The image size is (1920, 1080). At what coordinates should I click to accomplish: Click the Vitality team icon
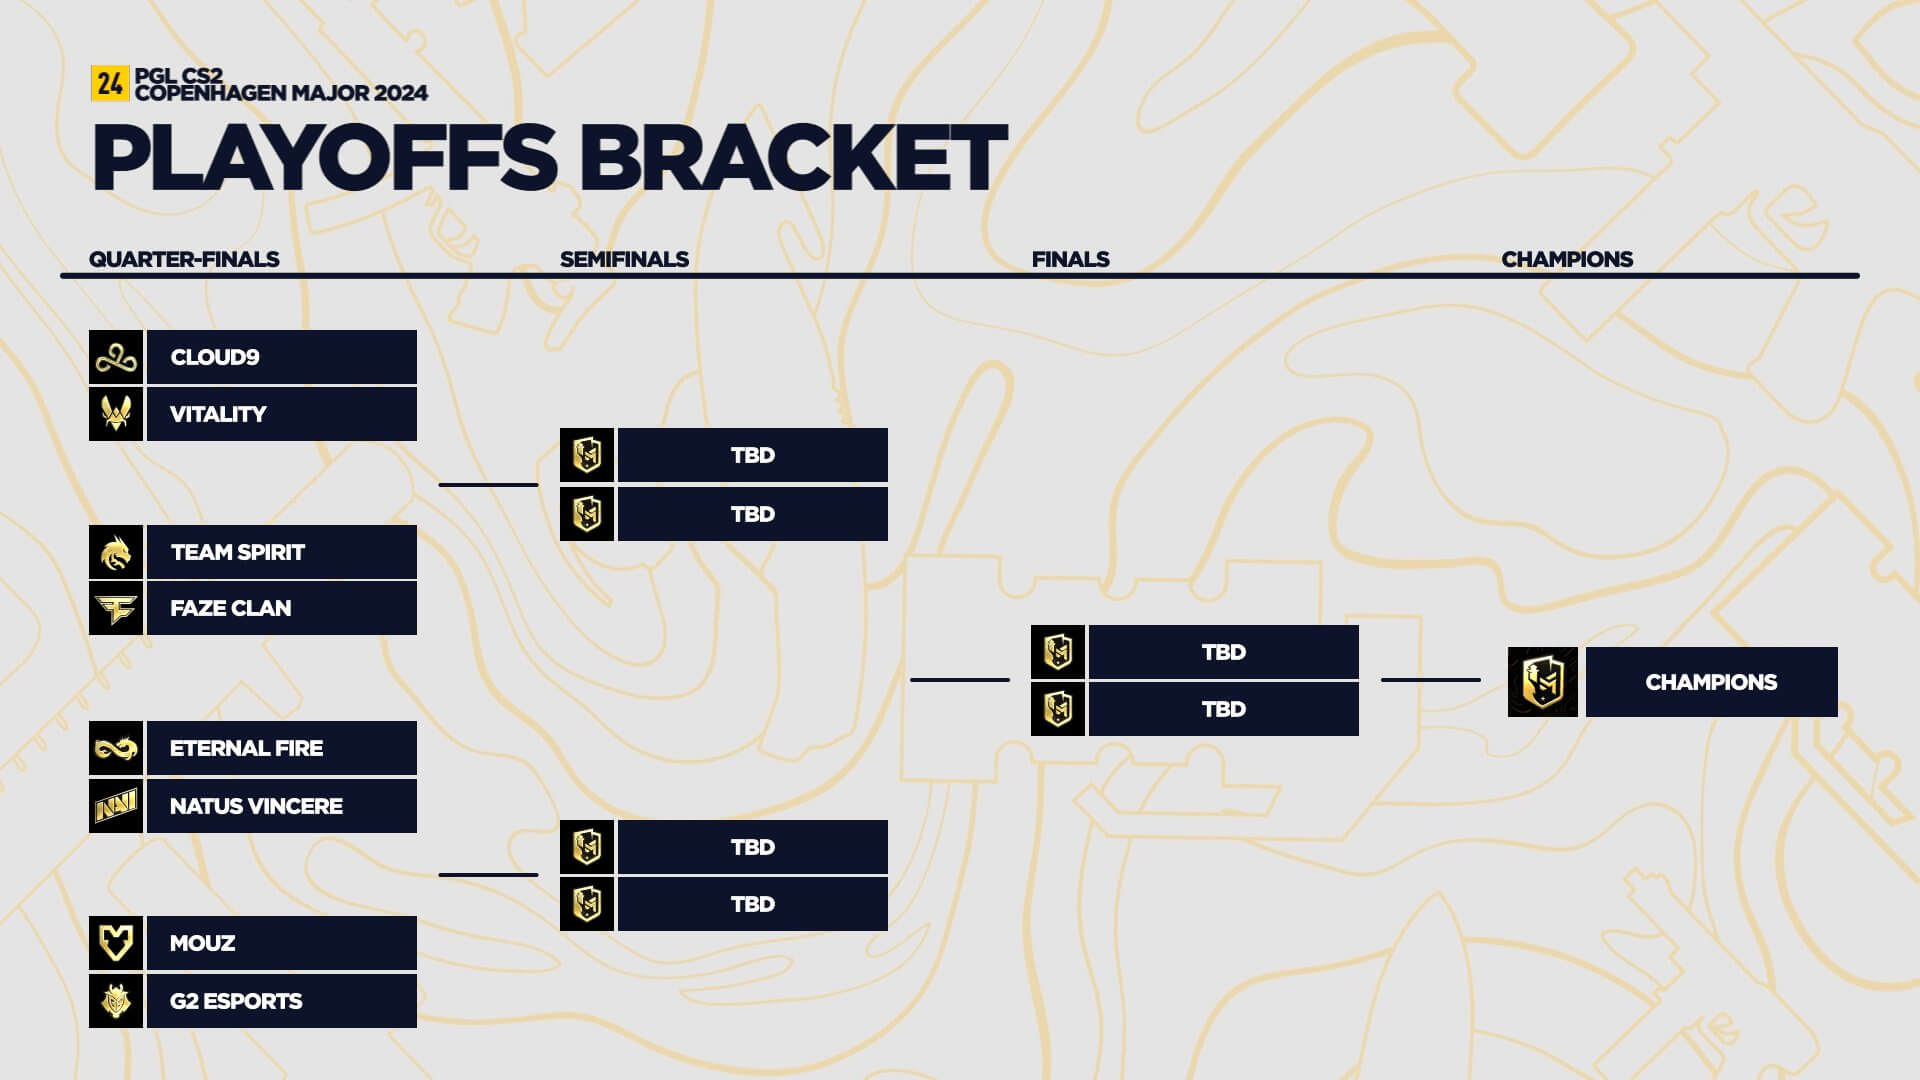[x=115, y=413]
